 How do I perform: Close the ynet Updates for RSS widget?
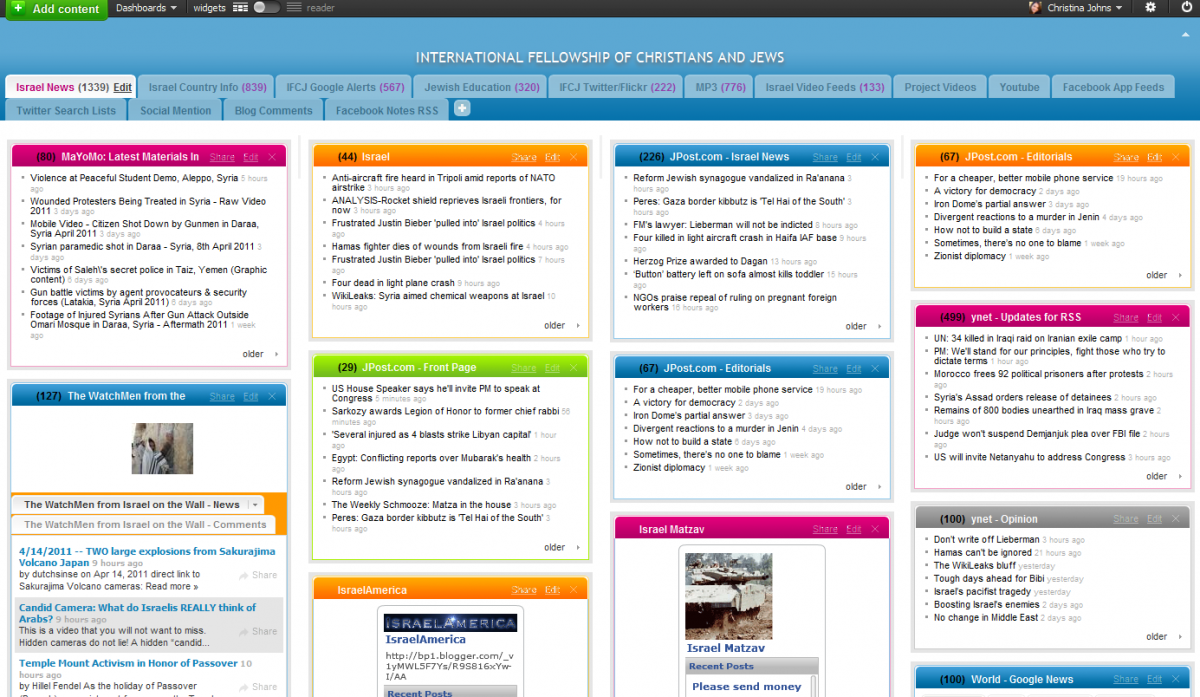[1176, 318]
